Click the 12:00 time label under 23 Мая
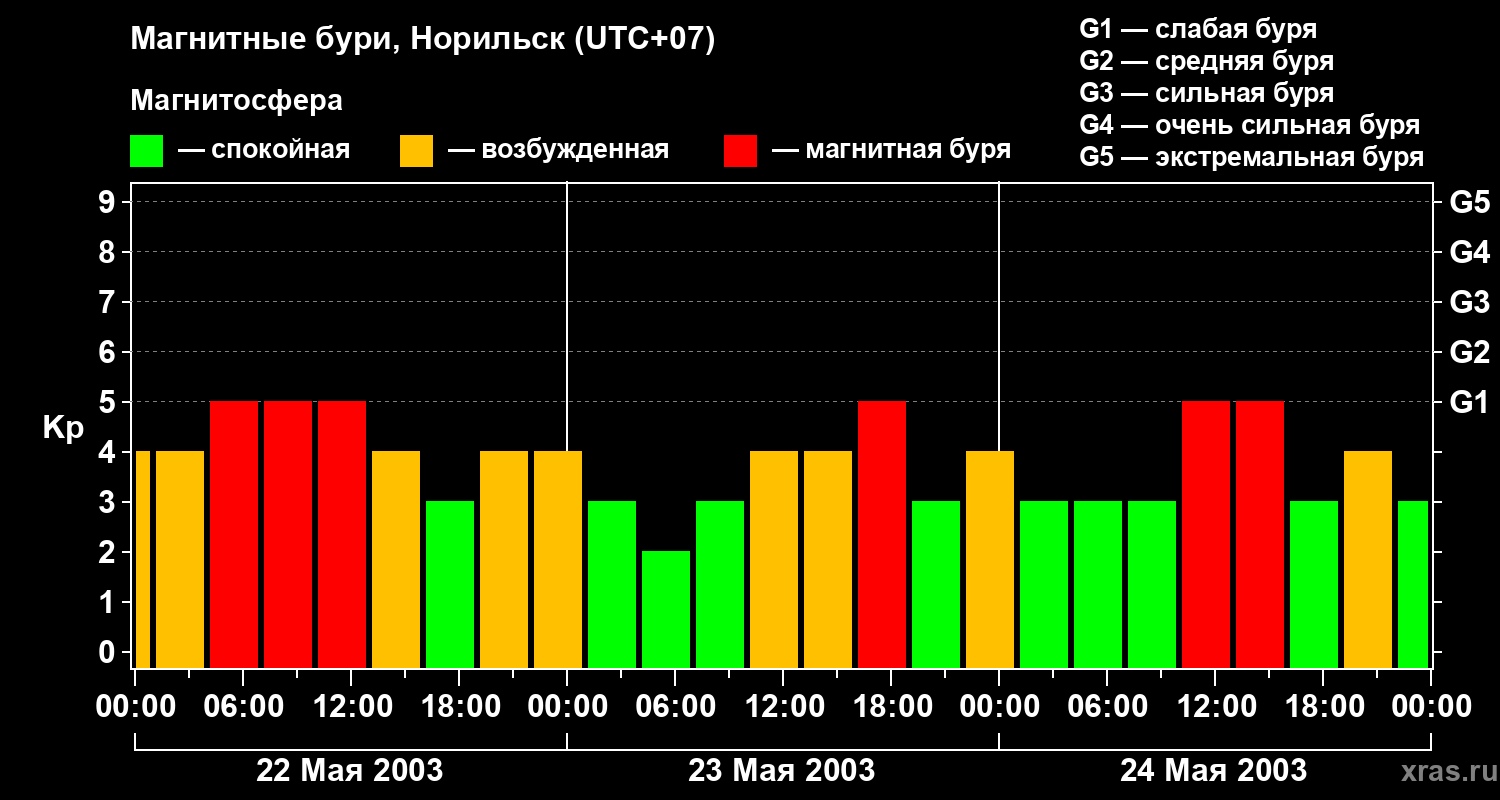Viewport: 1500px width, 800px height. pos(783,707)
